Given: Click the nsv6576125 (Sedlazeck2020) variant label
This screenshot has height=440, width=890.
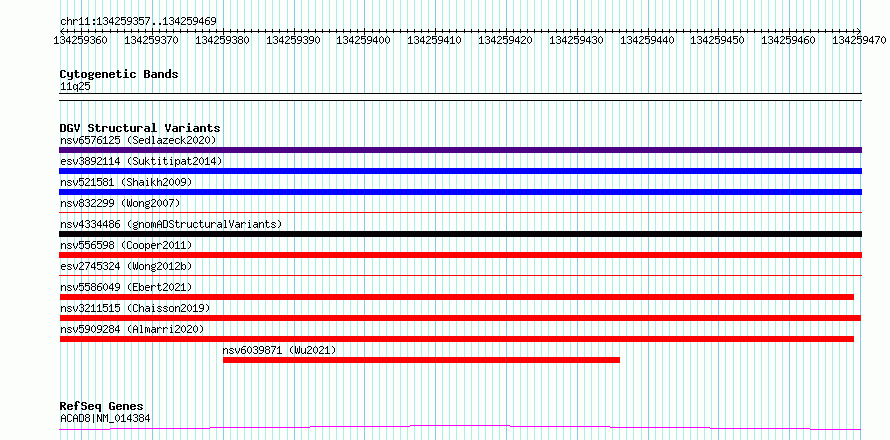Looking at the screenshot, I should (x=138, y=140).
